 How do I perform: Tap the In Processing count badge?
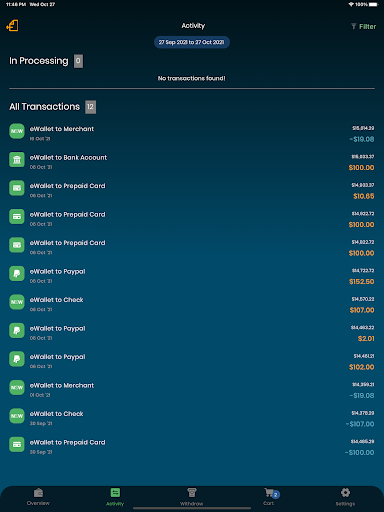78,61
